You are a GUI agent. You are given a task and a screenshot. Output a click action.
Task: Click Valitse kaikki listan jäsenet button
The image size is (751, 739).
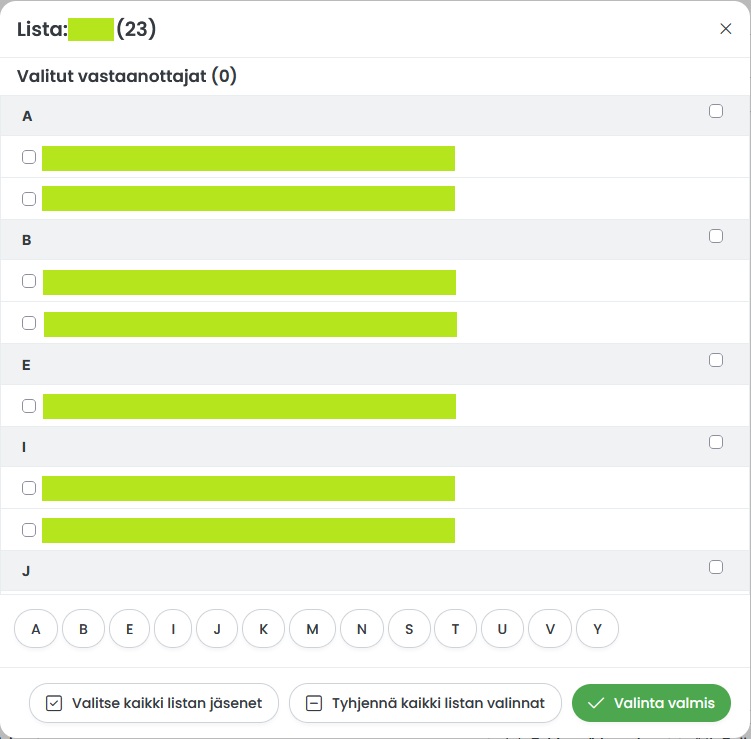[x=154, y=703]
